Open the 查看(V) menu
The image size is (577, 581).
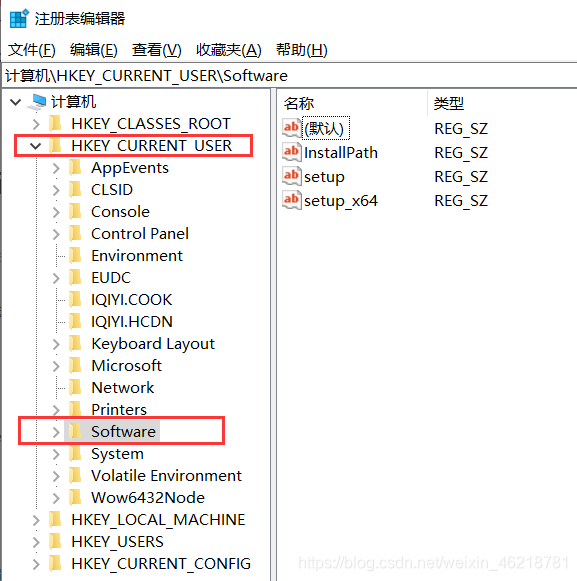[157, 50]
